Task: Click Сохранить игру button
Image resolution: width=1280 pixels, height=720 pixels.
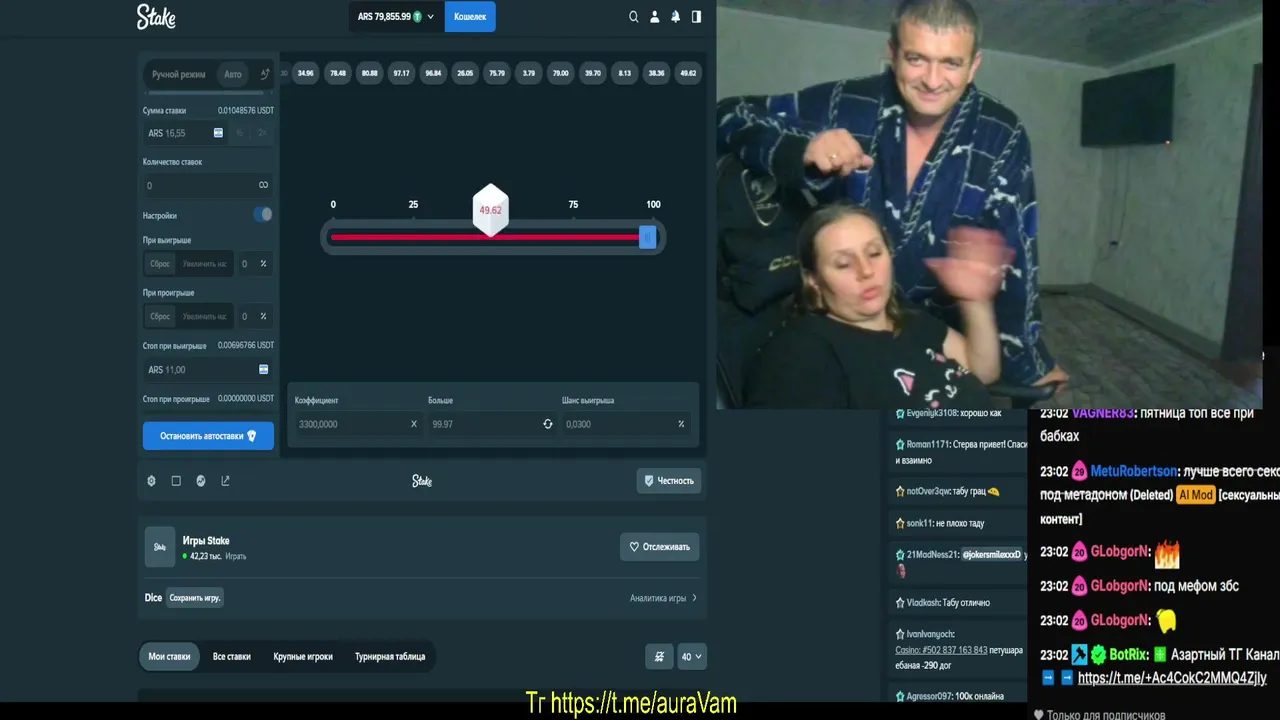Action: coord(195,598)
